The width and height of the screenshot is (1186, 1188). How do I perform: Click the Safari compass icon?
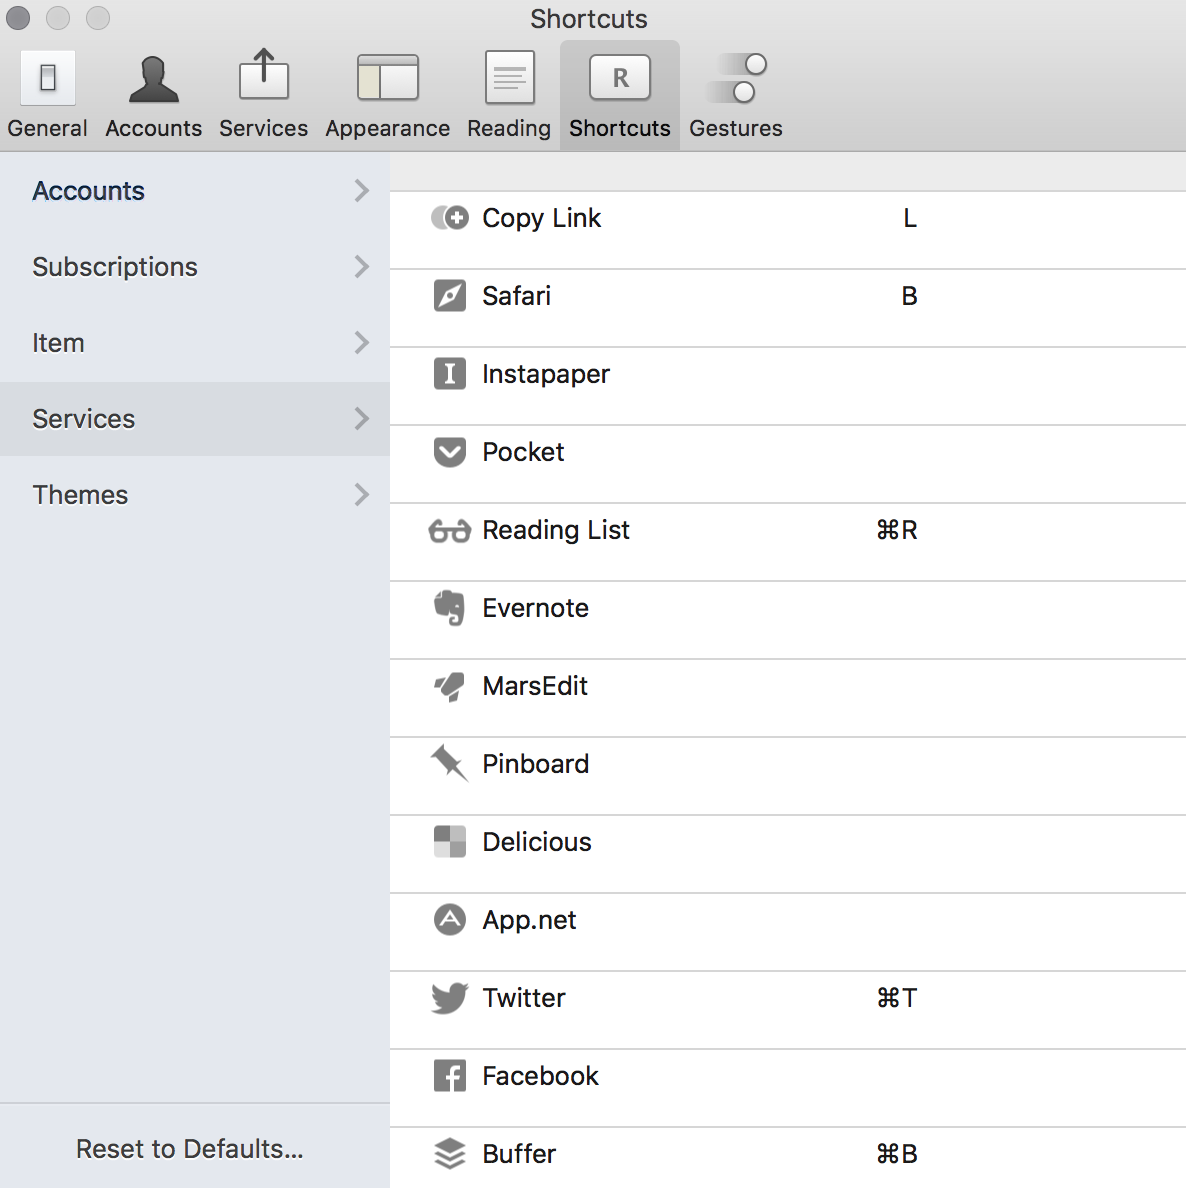coord(449,295)
